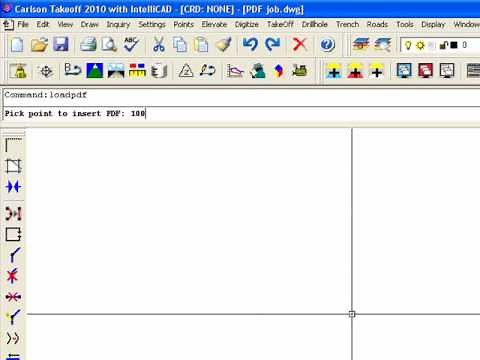Image resolution: width=480 pixels, height=360 pixels.
Task: Click the yellow weight toolbar icon
Action: click(x=18, y=71)
